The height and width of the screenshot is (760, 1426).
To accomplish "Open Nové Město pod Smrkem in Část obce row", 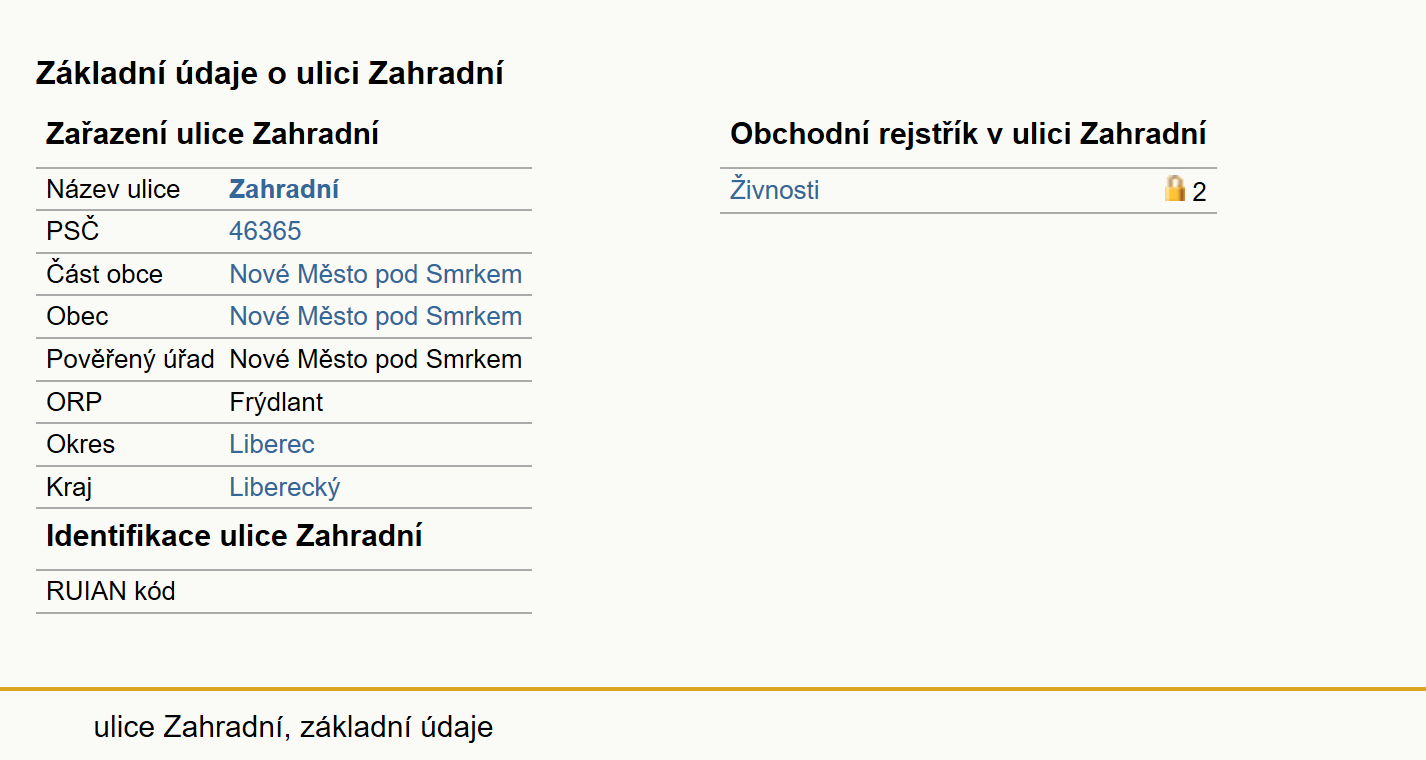I will click(376, 274).
